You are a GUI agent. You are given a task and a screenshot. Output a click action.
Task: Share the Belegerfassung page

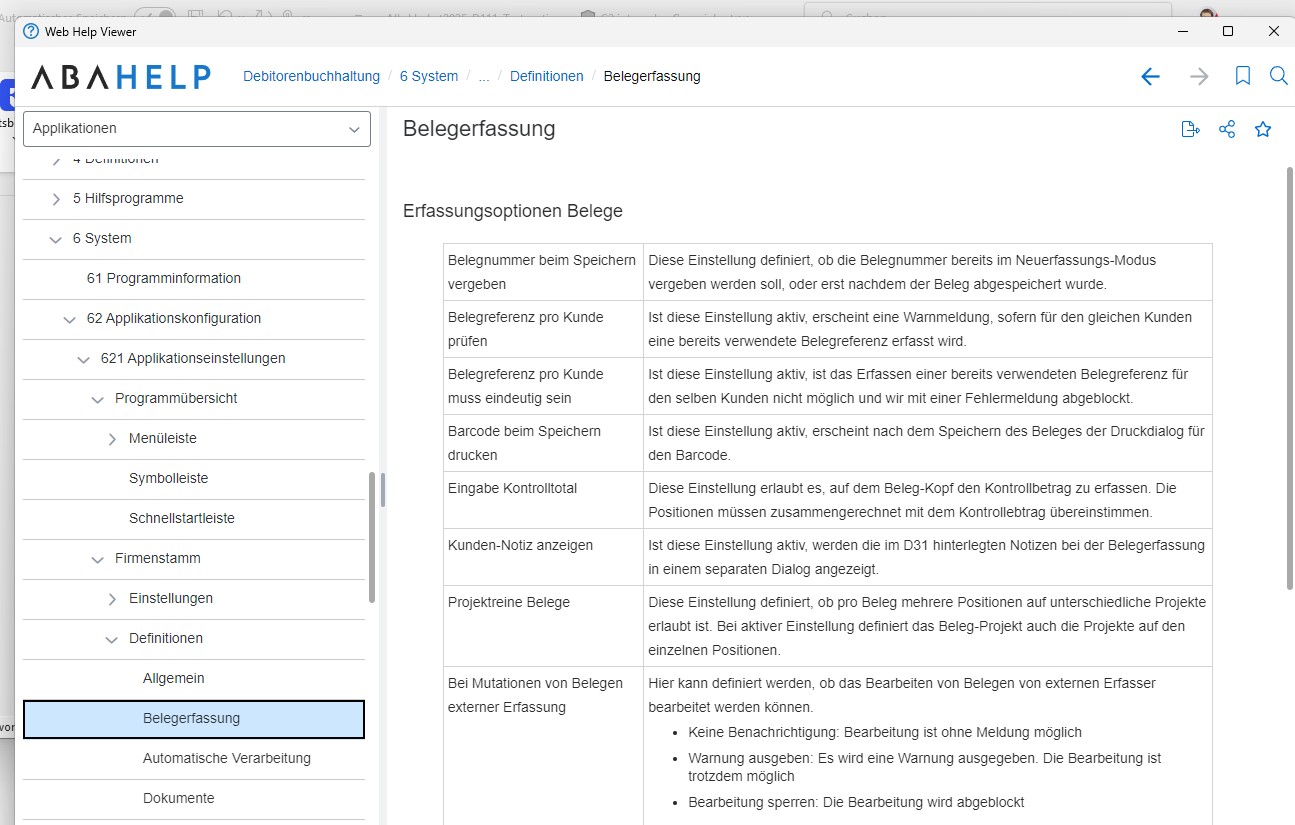click(1227, 129)
